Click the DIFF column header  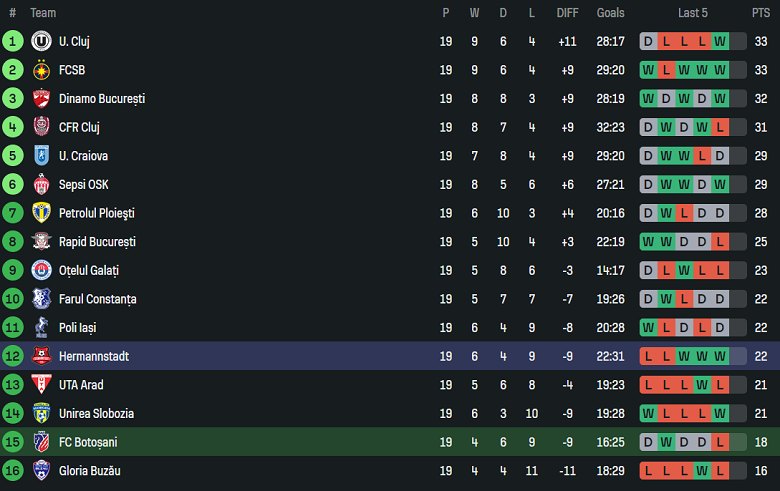[x=567, y=13]
